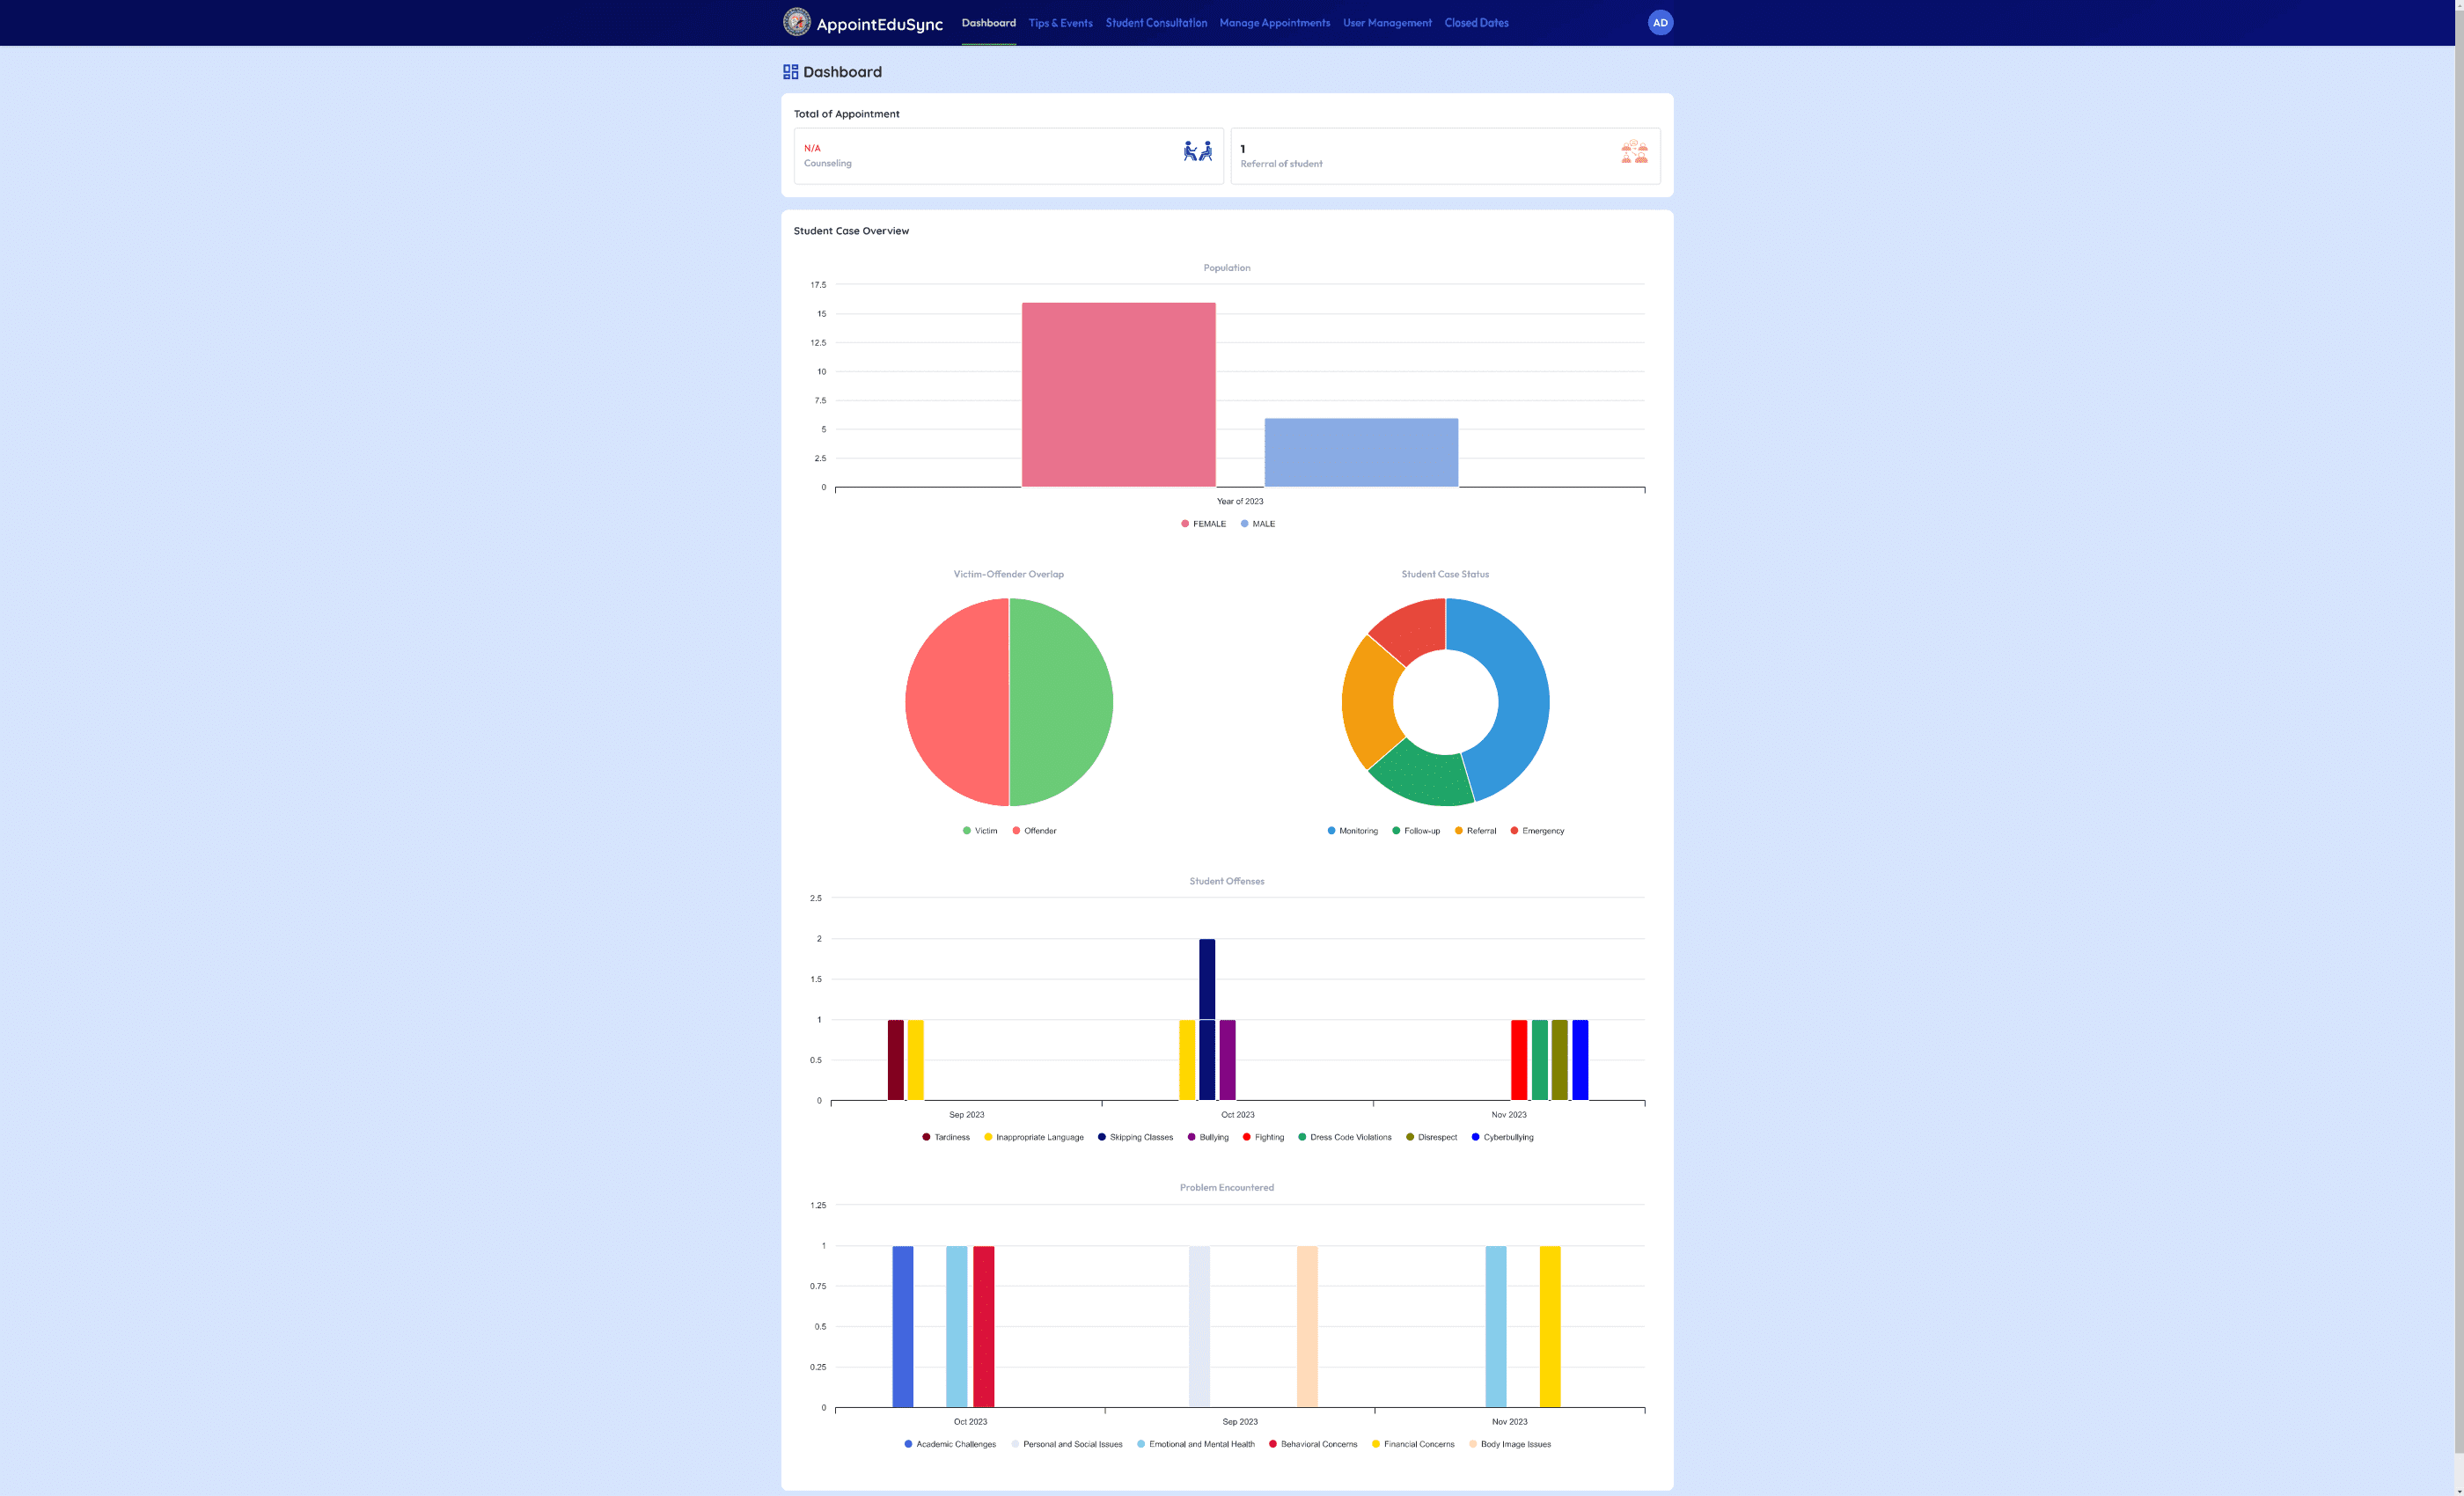This screenshot has height=1496, width=2464.
Task: Toggle Behavioral Concerns legend item
Action: 1313,1444
